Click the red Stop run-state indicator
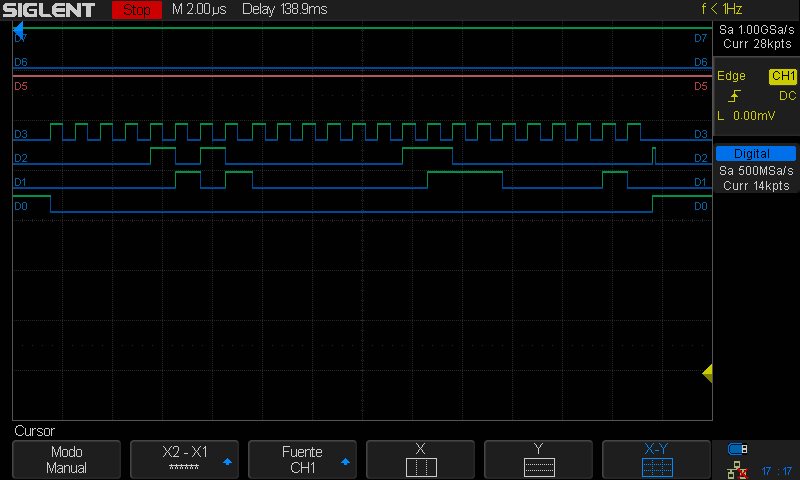This screenshot has width=800, height=480. coord(137,10)
